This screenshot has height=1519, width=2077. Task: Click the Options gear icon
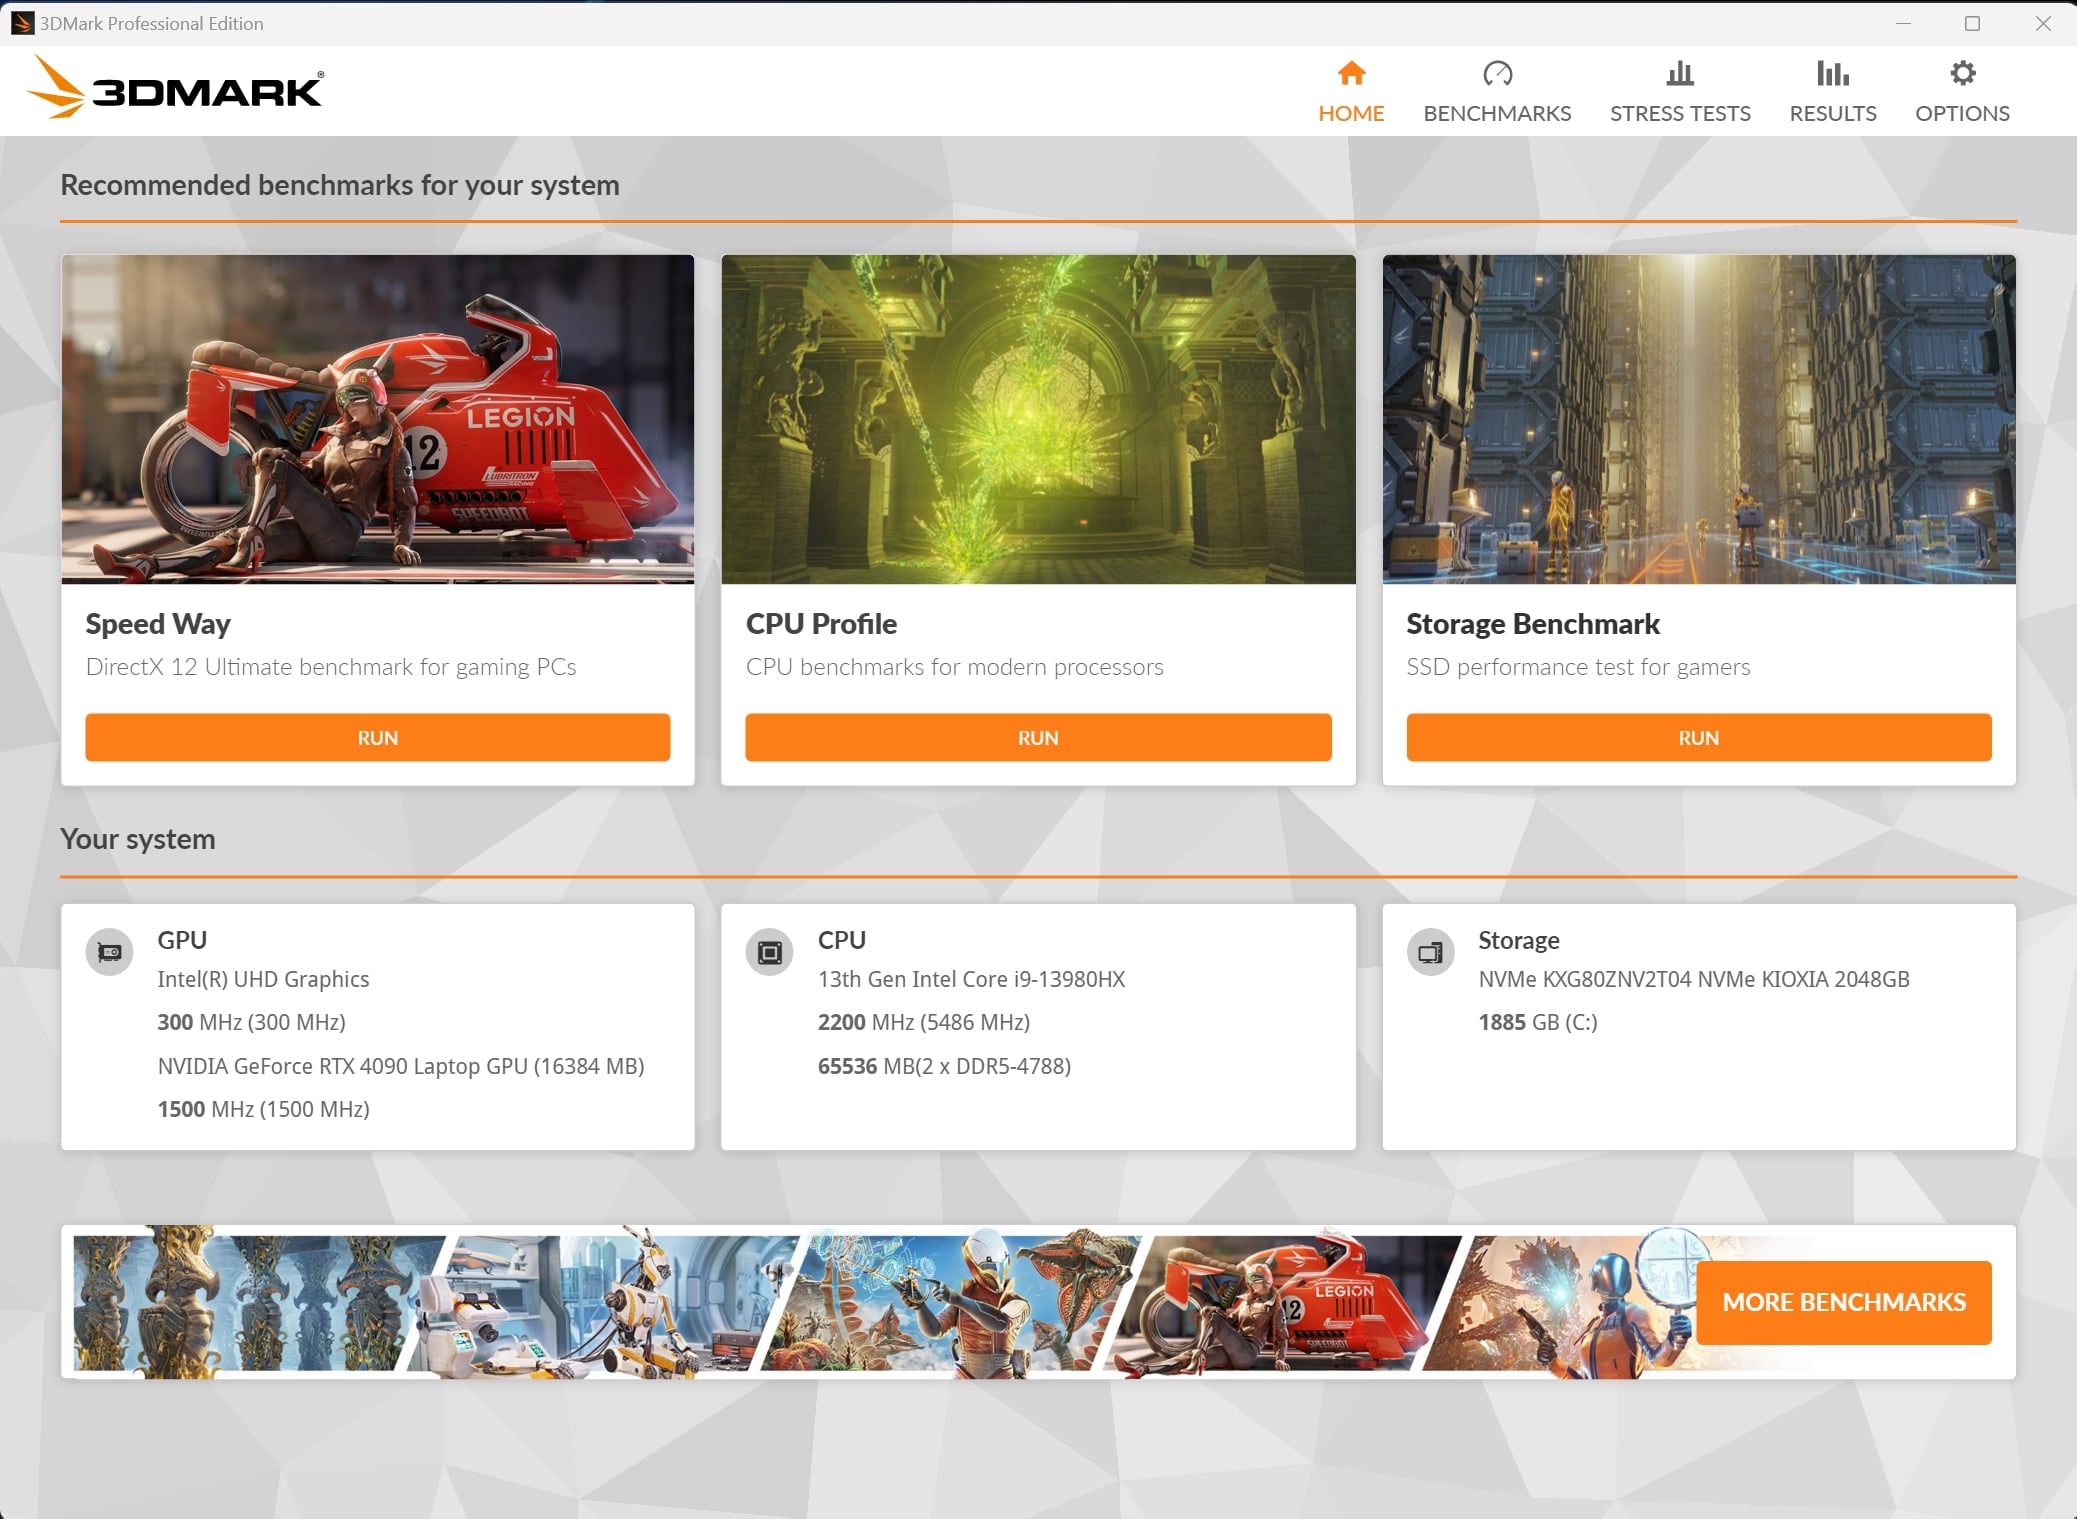(1962, 73)
